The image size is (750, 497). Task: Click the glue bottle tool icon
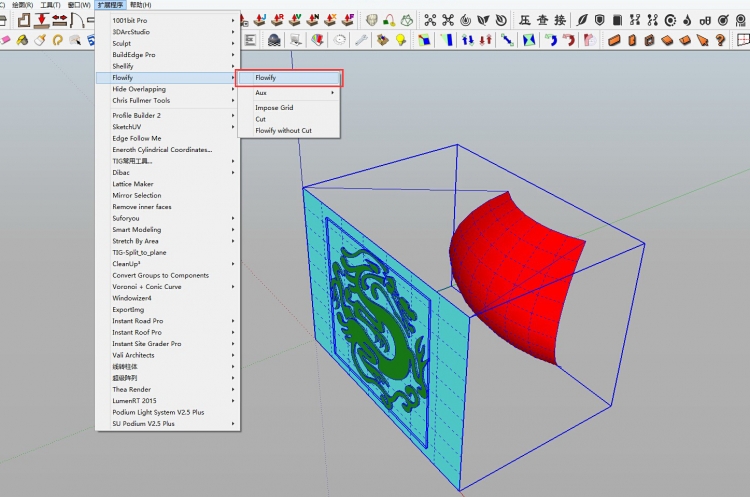tap(40, 40)
